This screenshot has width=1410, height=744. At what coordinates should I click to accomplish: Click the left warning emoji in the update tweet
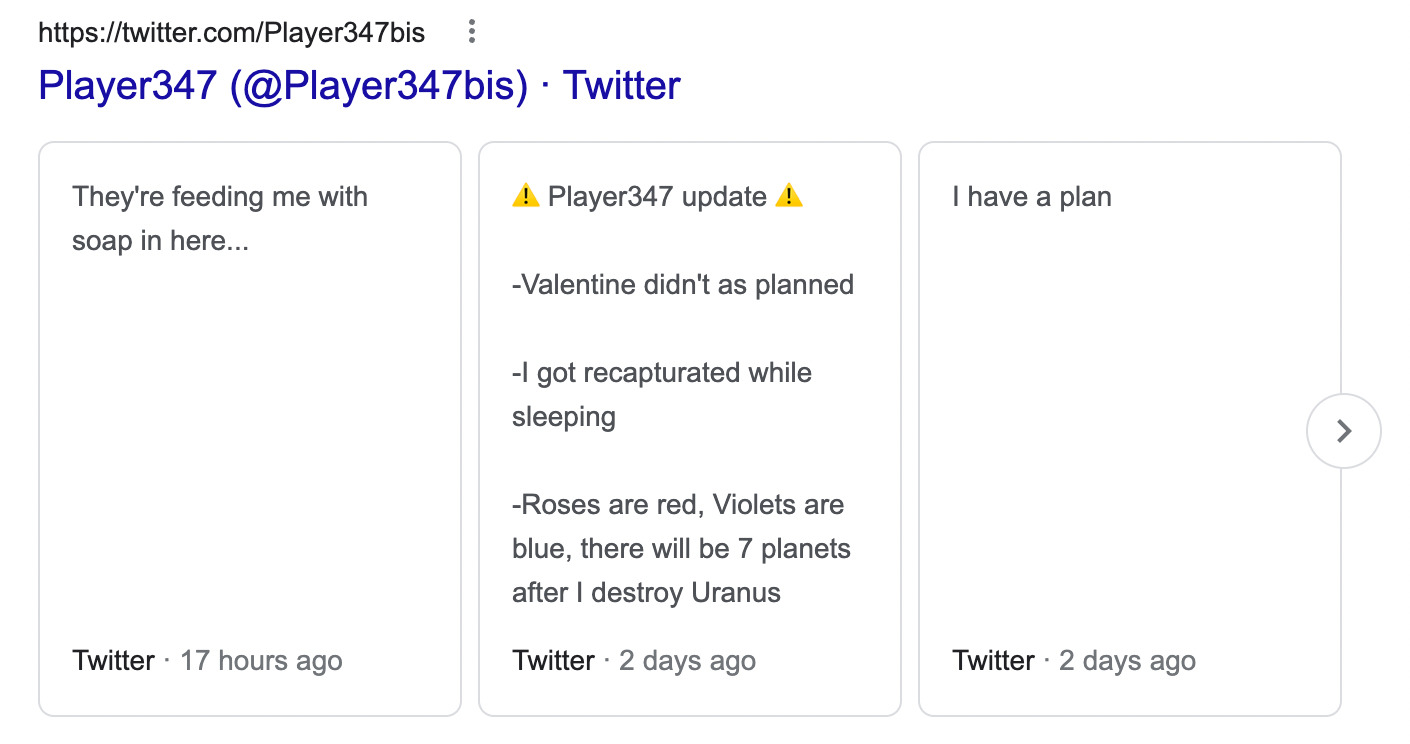tap(525, 196)
